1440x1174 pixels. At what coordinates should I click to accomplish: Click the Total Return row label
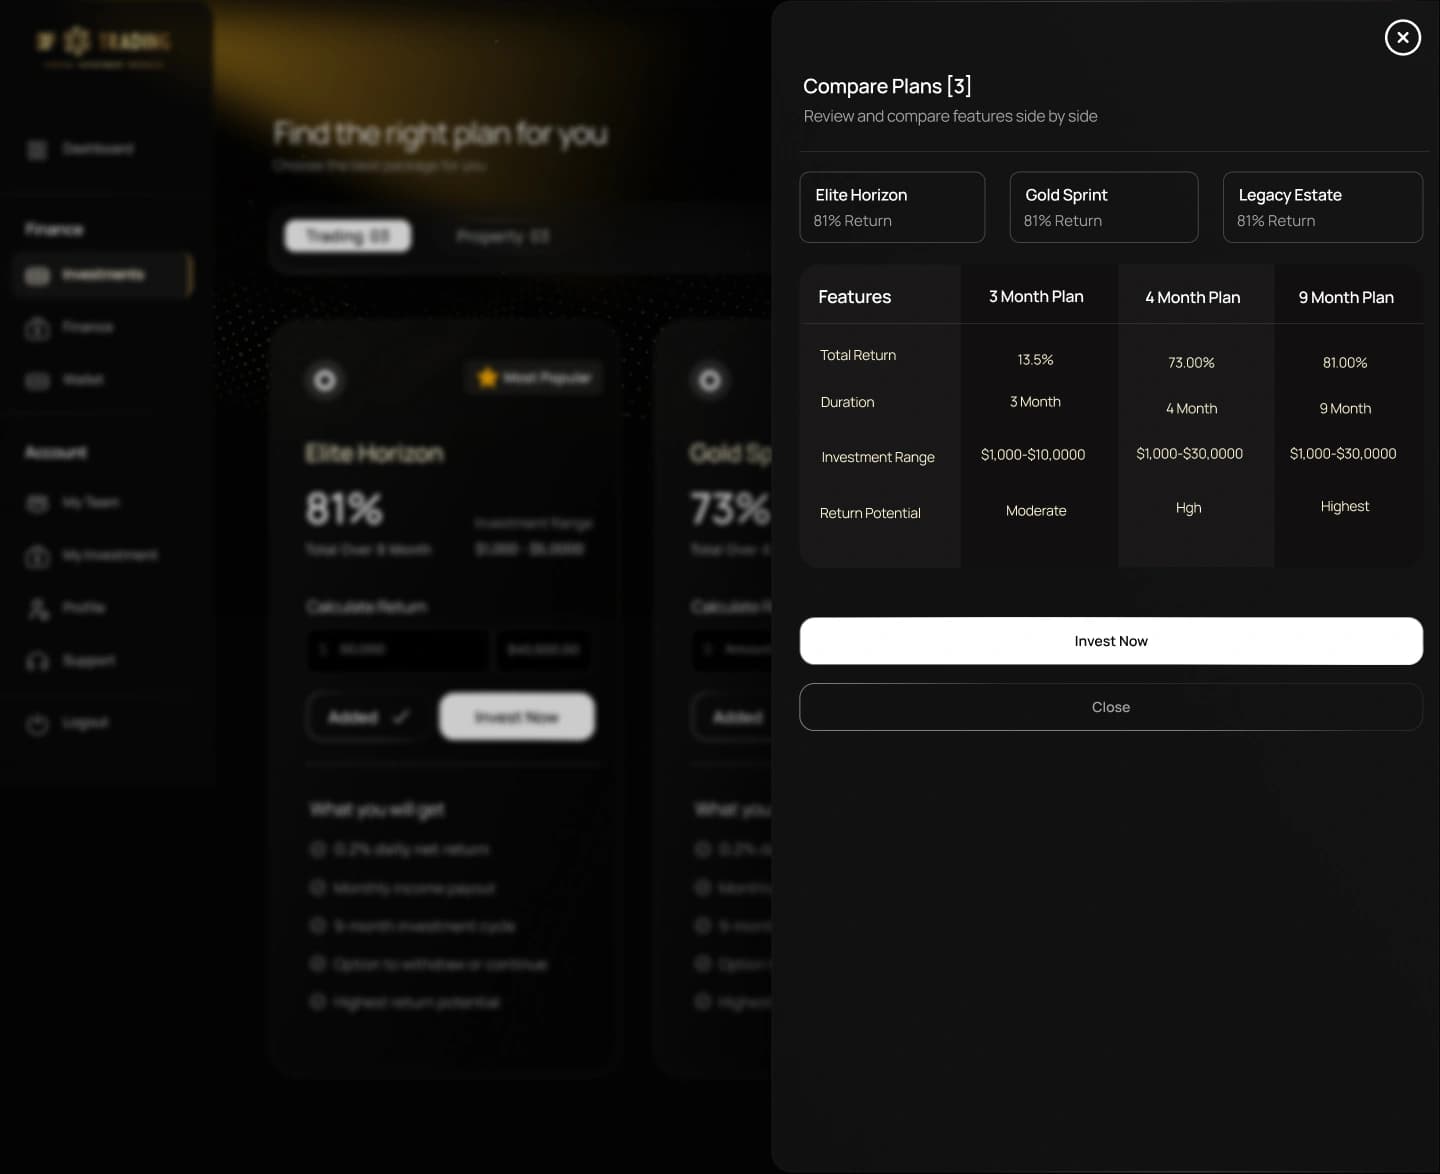click(858, 355)
